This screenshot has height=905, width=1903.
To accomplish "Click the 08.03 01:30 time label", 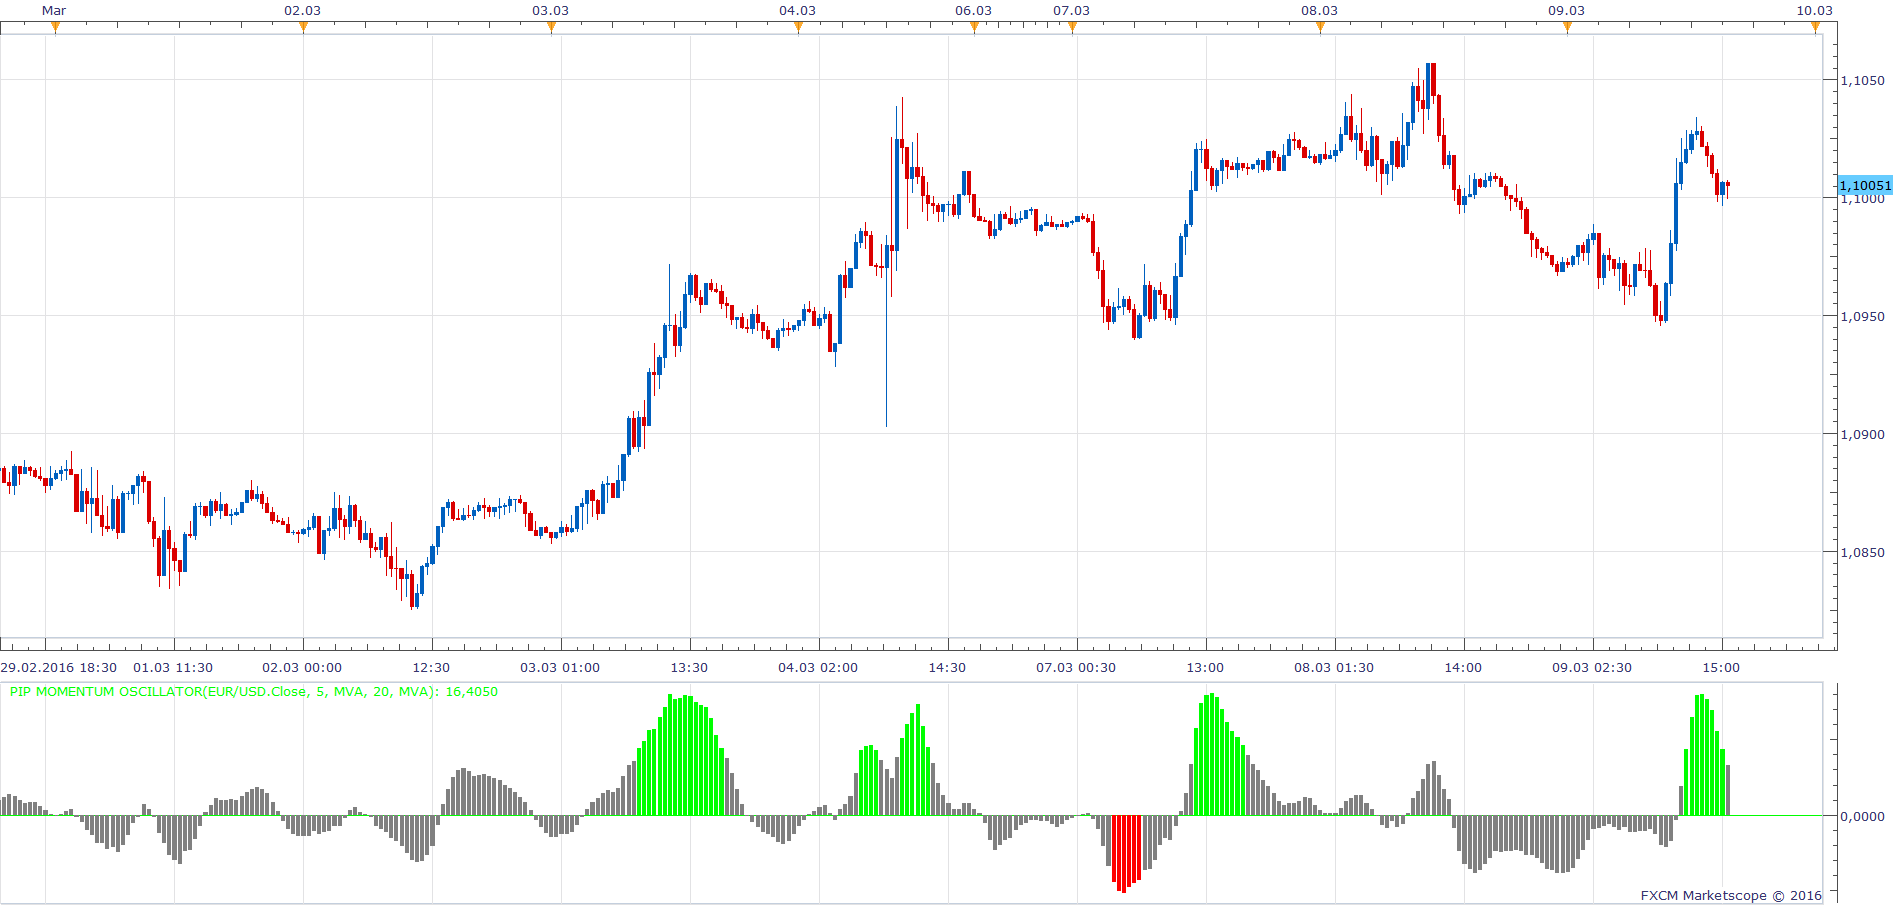I will 1334,667.
